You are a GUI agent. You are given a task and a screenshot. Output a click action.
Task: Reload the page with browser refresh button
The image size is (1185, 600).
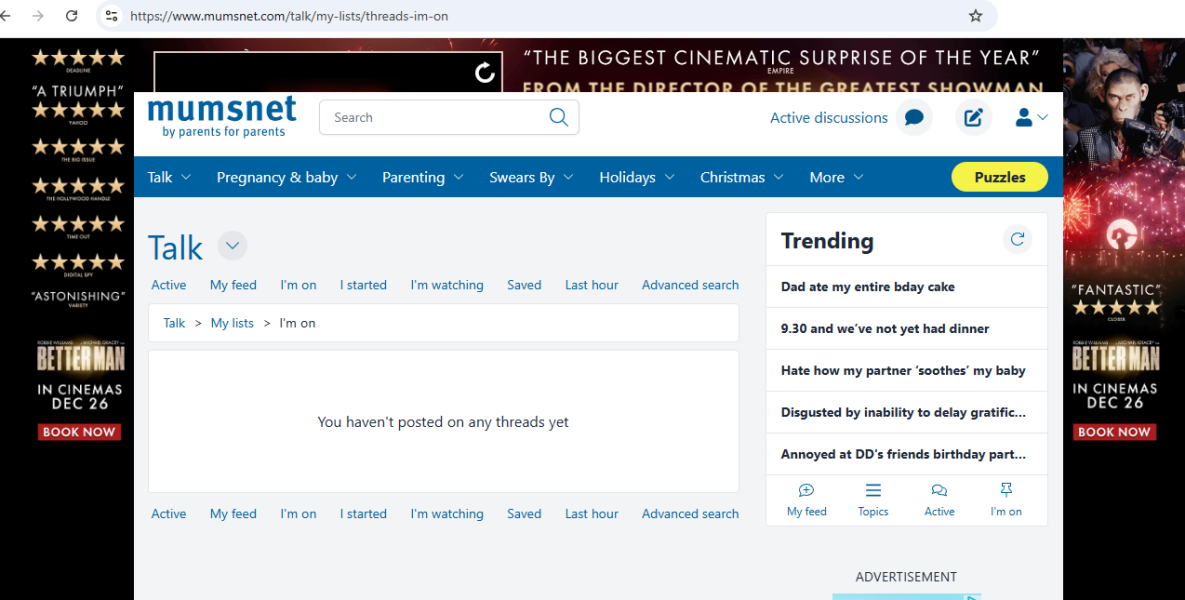pyautogui.click(x=71, y=16)
